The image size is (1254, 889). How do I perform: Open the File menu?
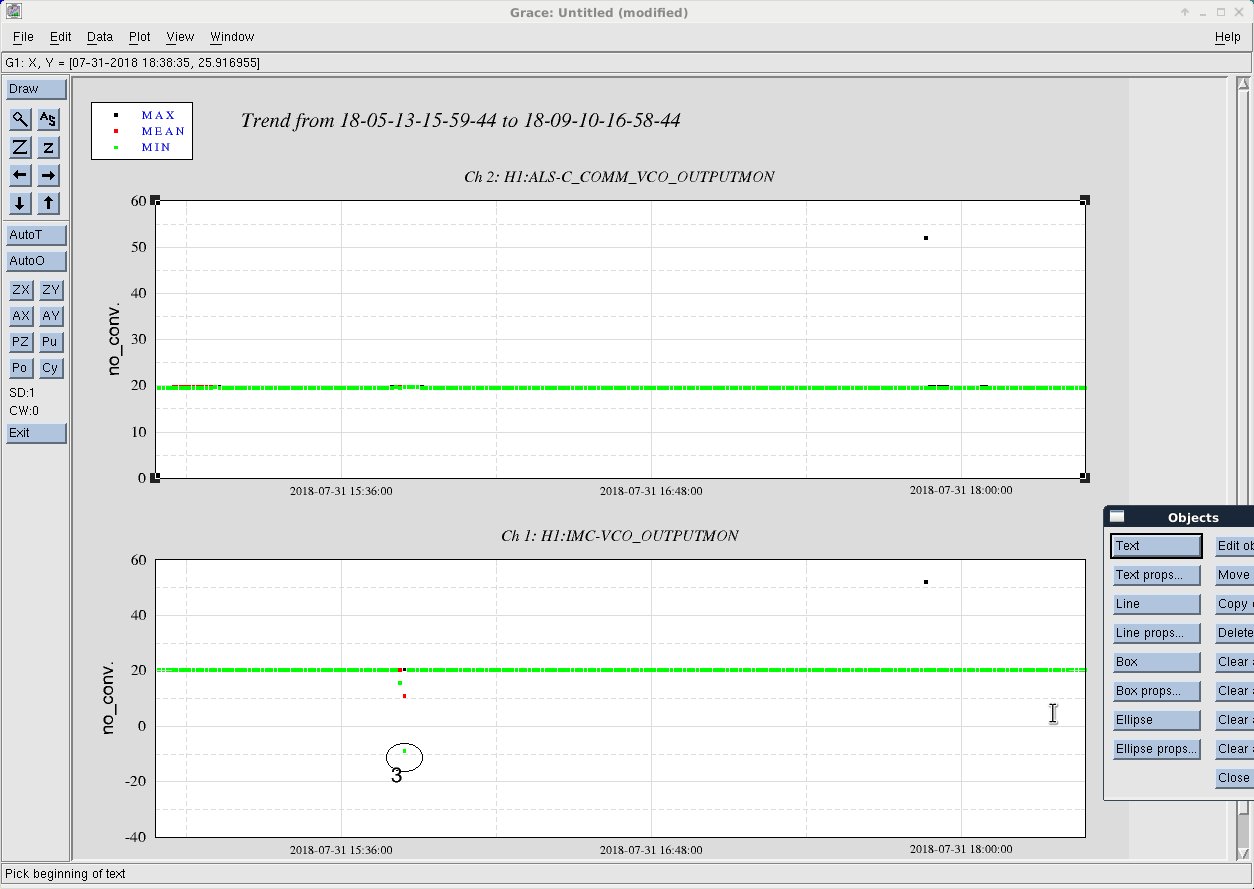(23, 37)
